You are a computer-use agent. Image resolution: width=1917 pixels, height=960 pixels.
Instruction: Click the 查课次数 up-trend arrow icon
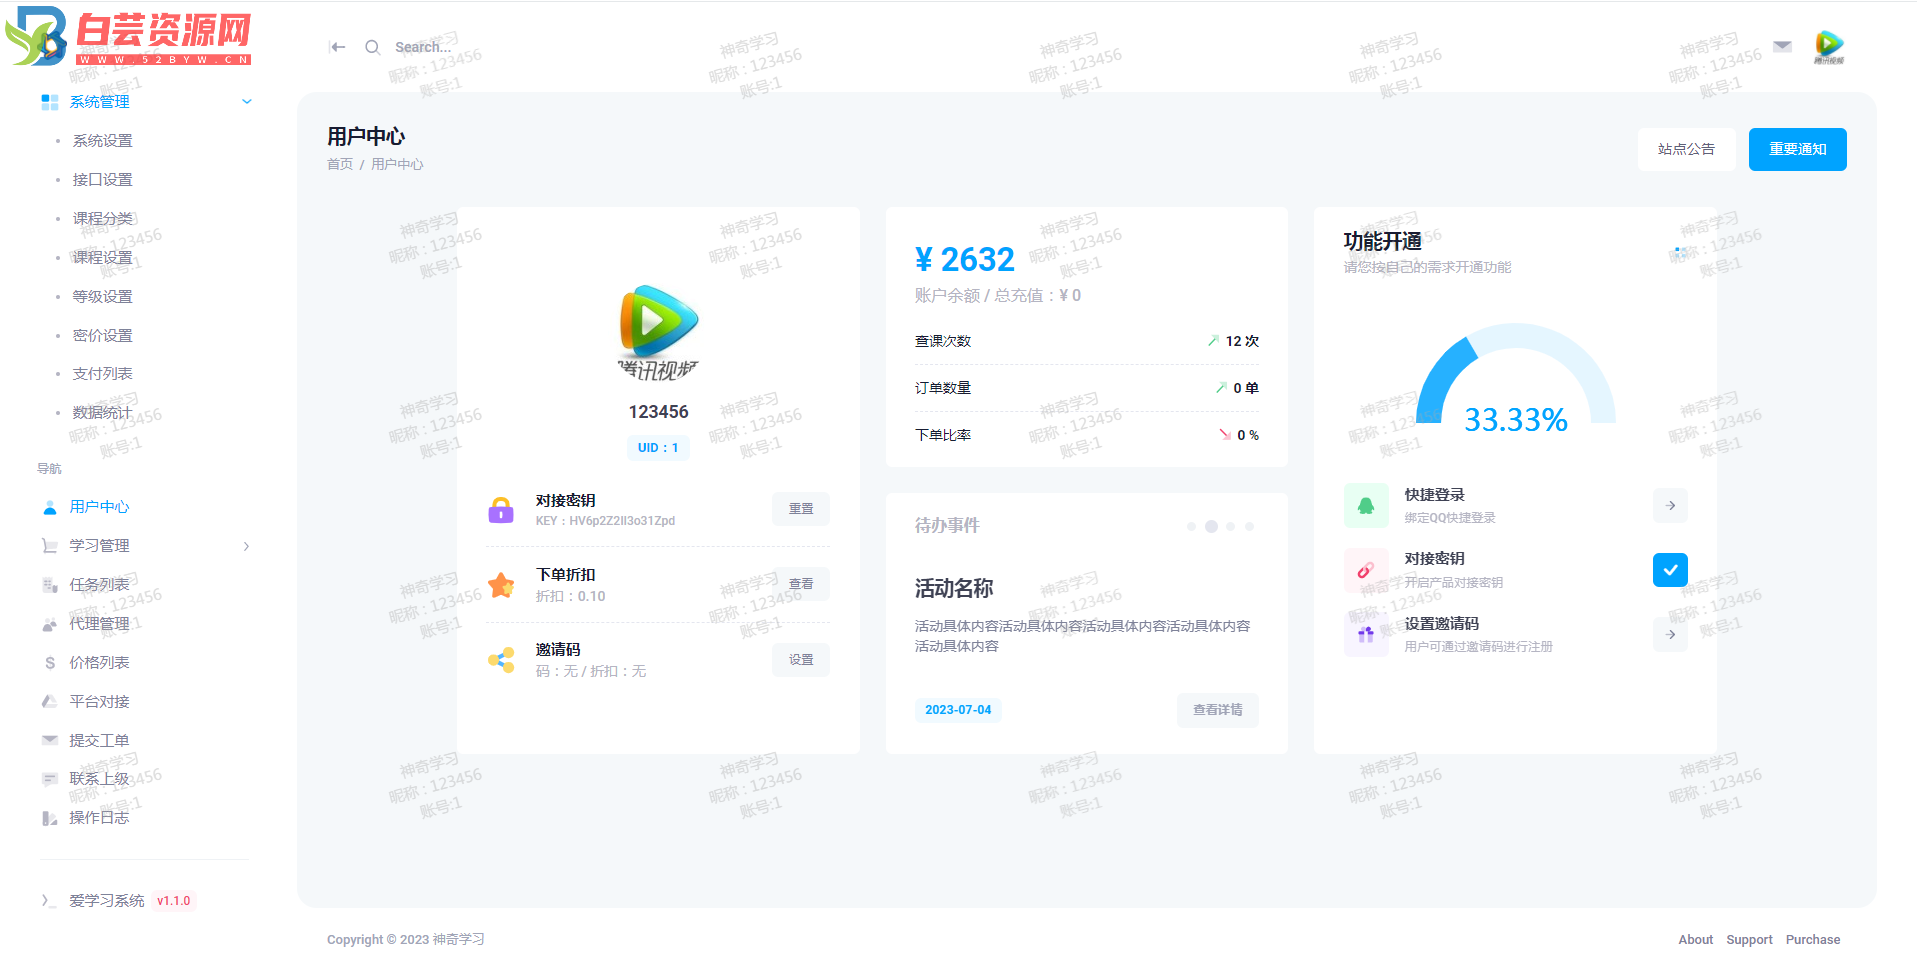(1213, 341)
